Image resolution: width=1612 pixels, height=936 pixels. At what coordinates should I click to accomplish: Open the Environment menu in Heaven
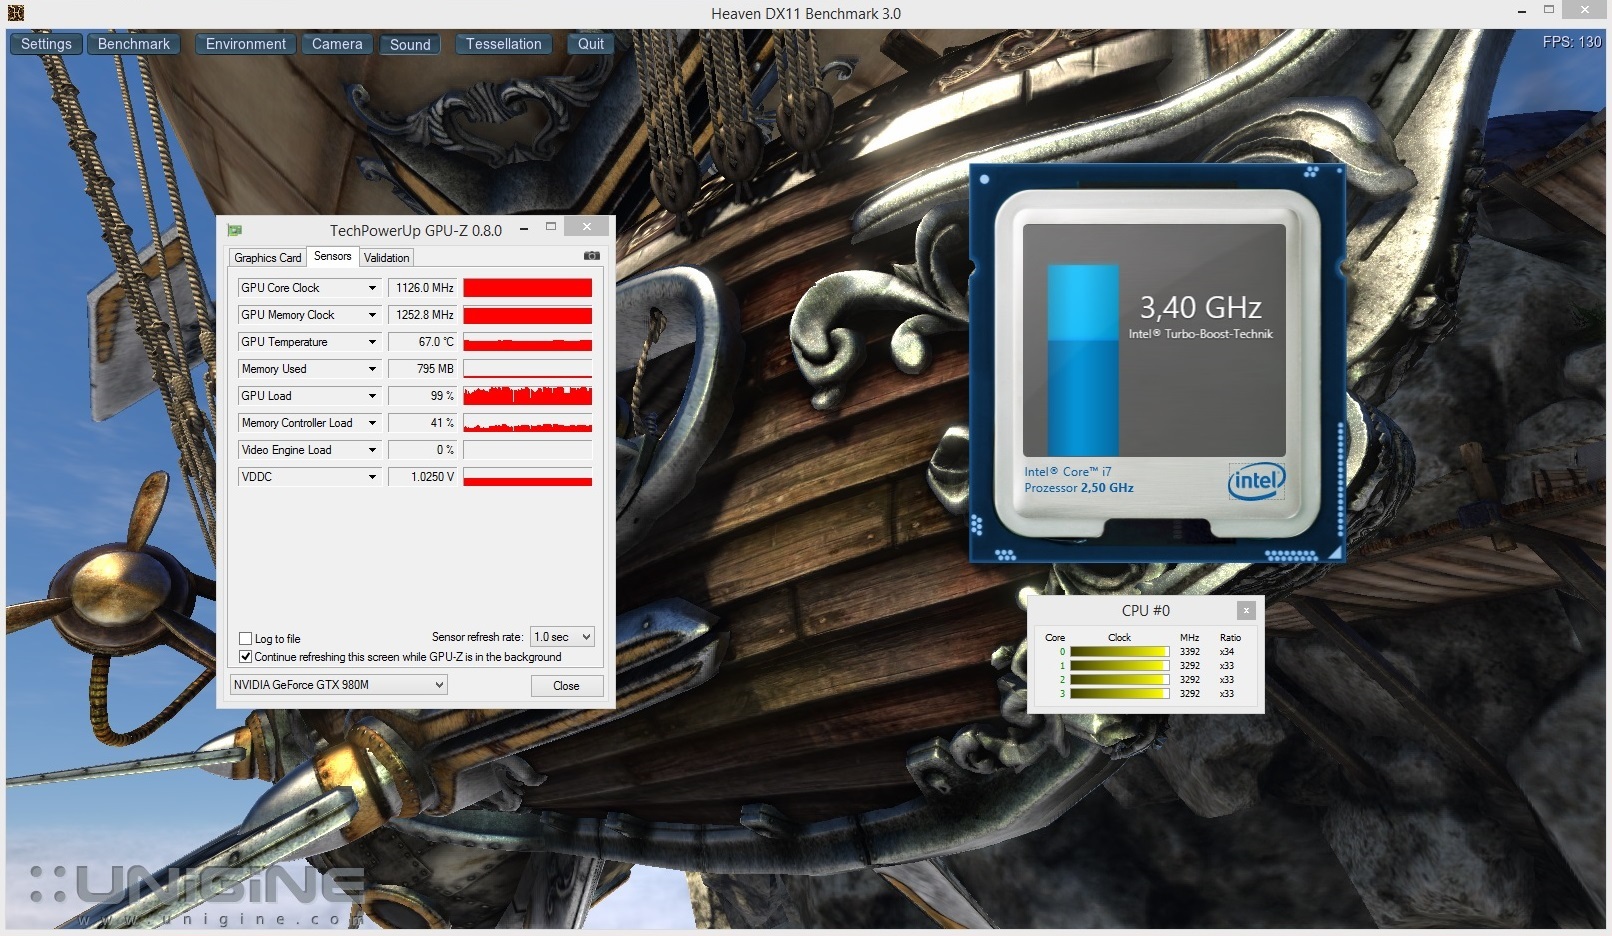point(246,44)
